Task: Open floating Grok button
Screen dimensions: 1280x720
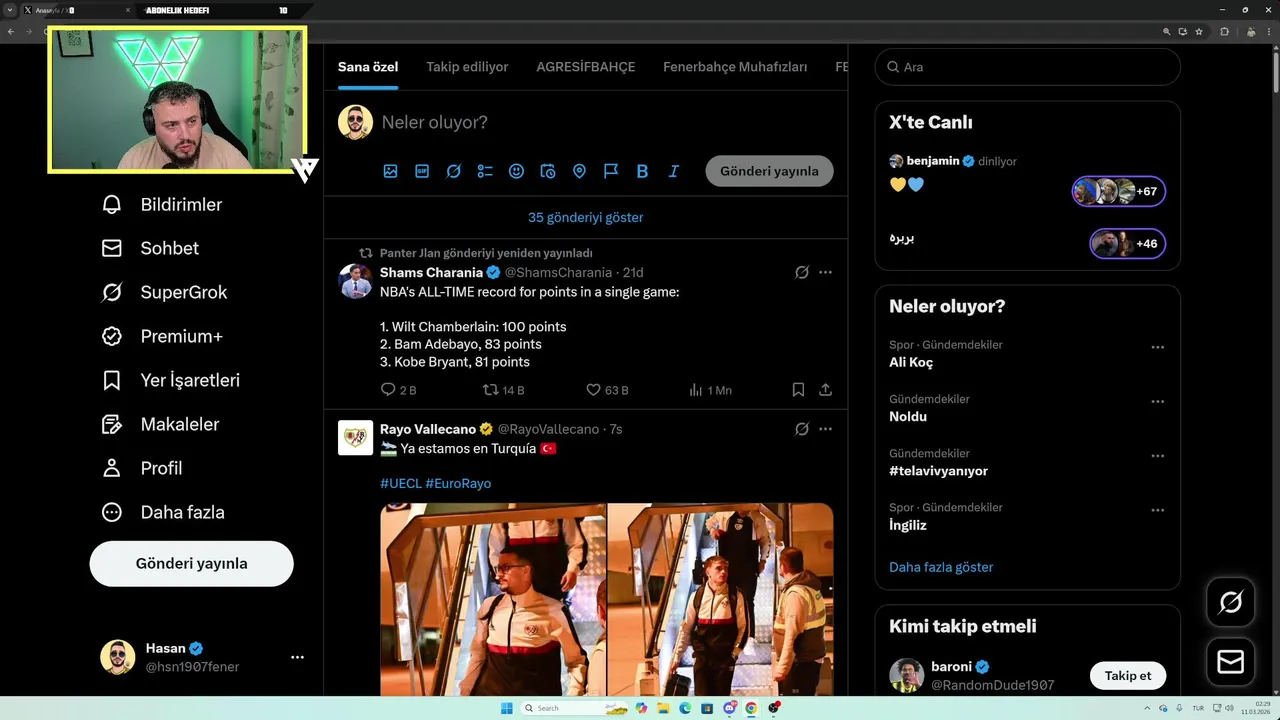Action: coord(1231,602)
